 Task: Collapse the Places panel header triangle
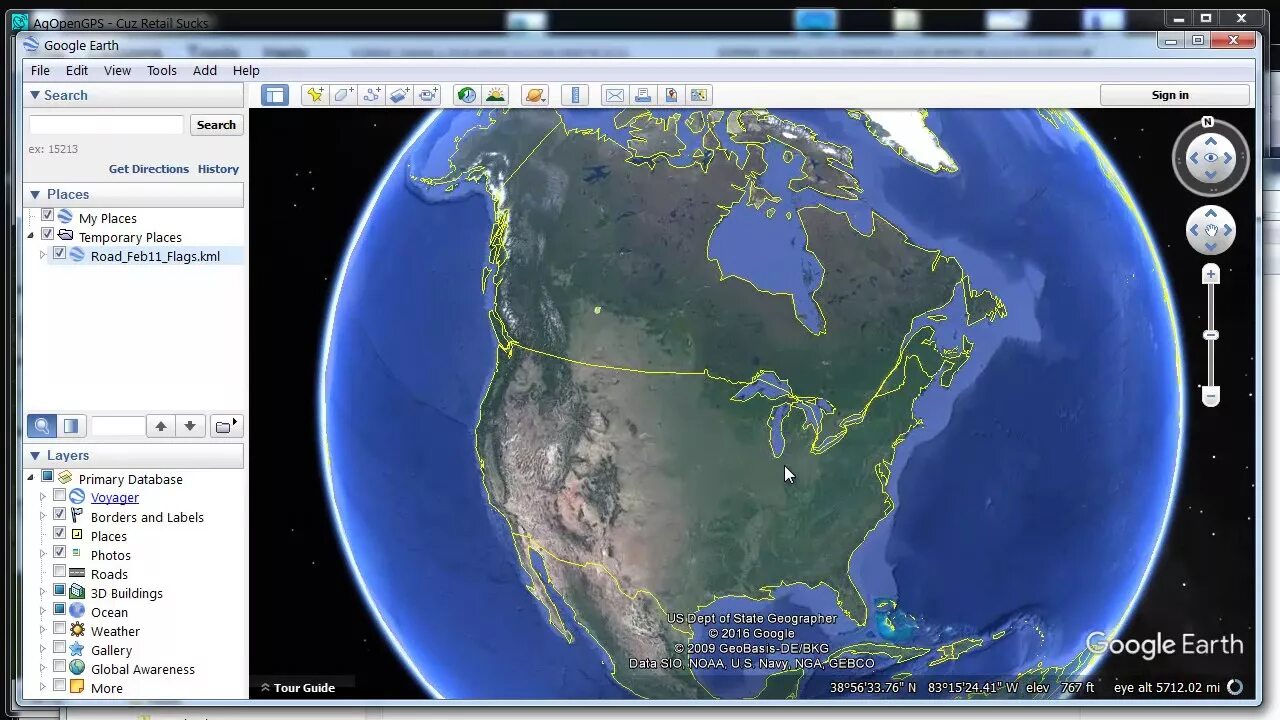coord(35,194)
